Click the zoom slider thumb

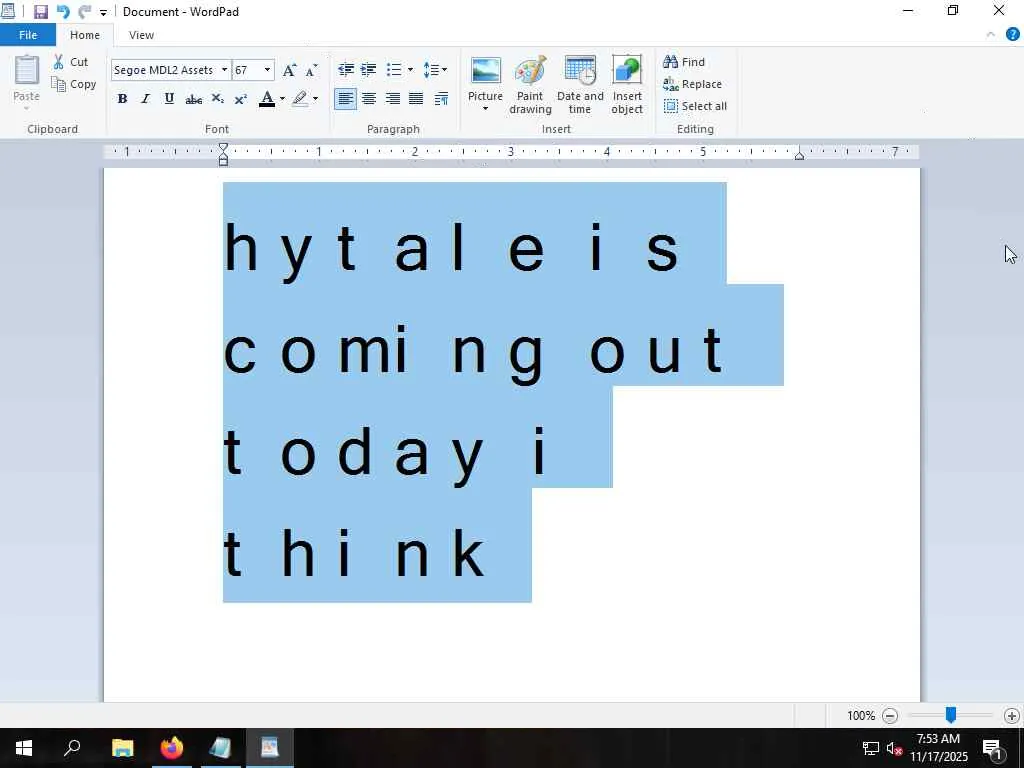coord(951,715)
